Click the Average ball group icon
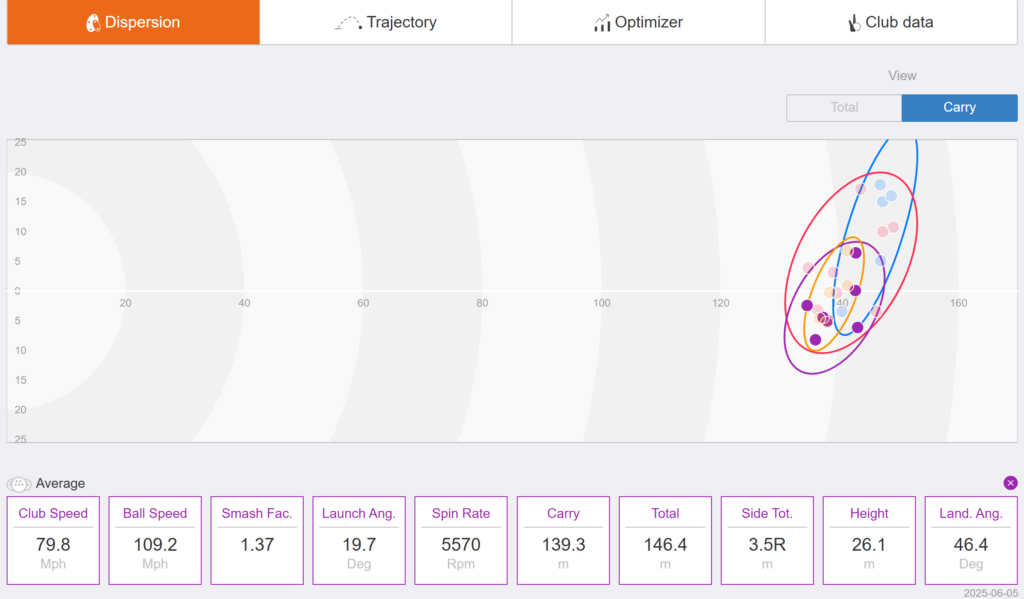1024x599 pixels. tap(19, 484)
